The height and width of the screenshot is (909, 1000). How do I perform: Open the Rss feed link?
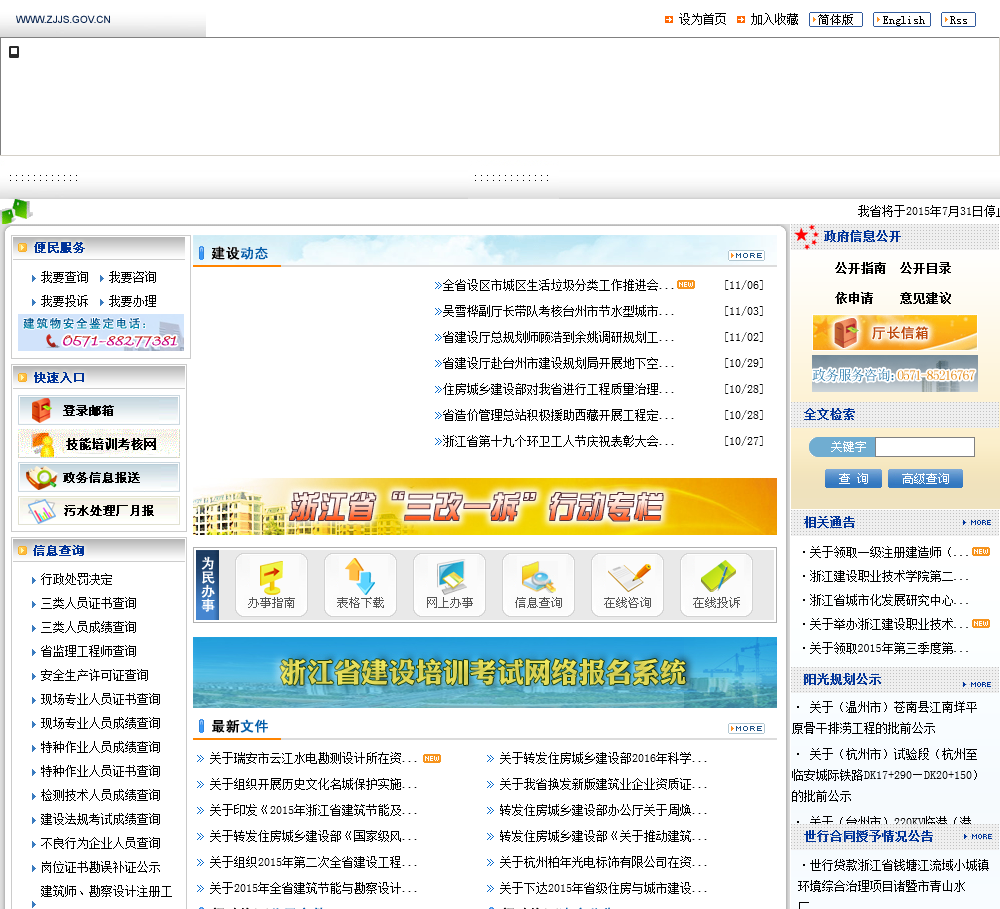click(x=957, y=19)
